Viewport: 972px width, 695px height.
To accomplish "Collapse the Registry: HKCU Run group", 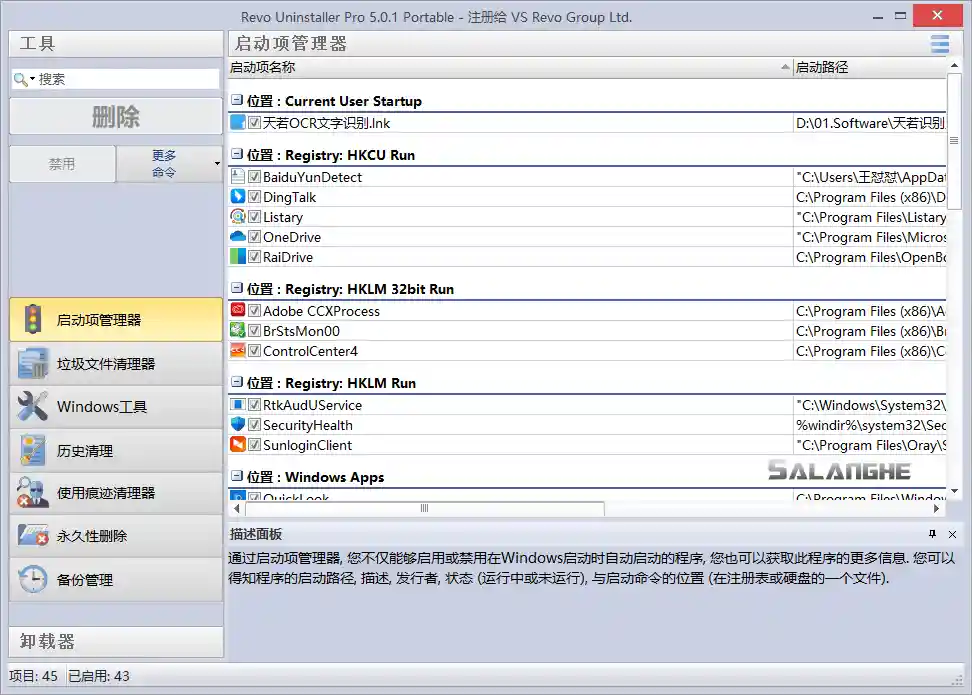I will coord(237,155).
